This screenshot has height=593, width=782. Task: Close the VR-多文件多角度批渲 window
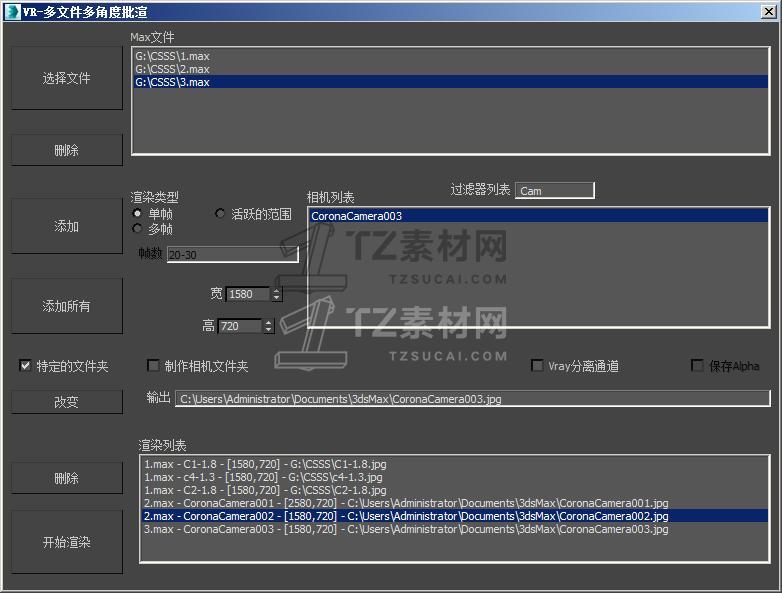[x=769, y=11]
